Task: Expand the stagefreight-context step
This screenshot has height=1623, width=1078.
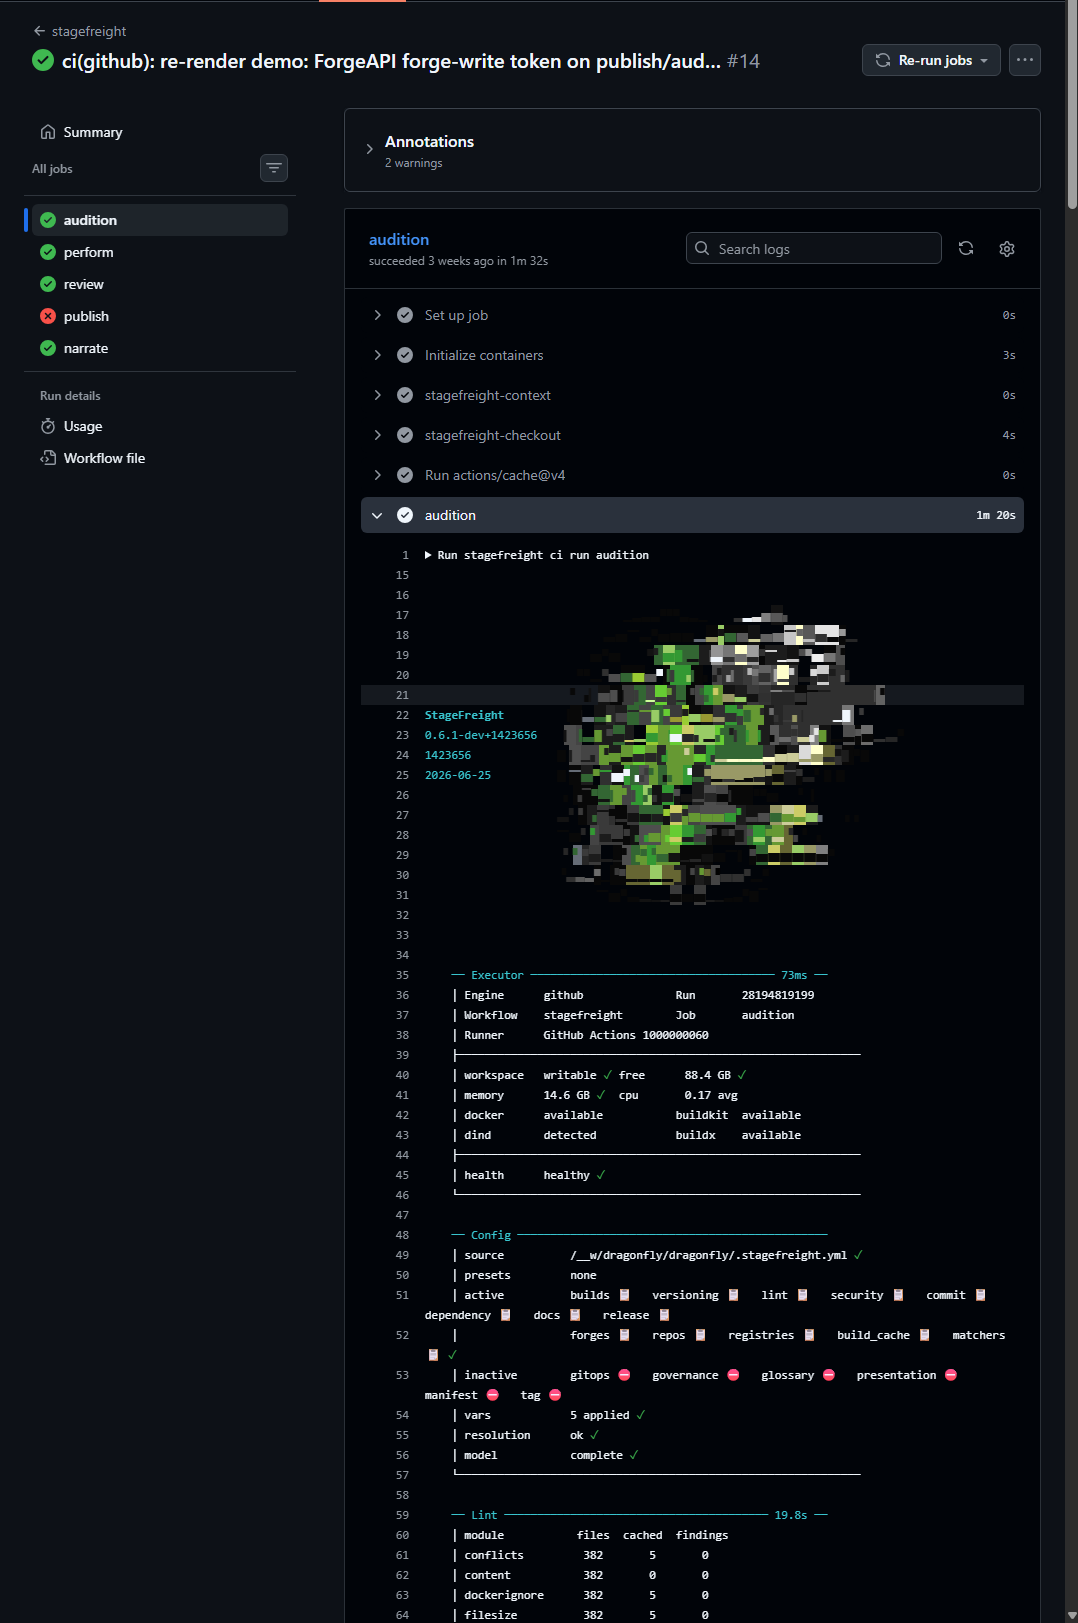Action: (x=692, y=395)
